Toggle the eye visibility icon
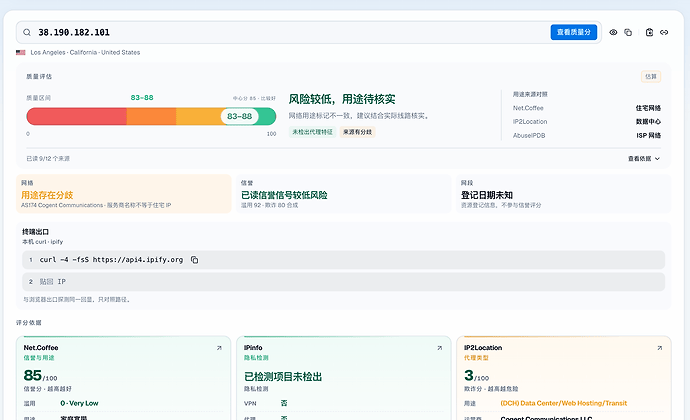The height and width of the screenshot is (420, 690). 613,32
